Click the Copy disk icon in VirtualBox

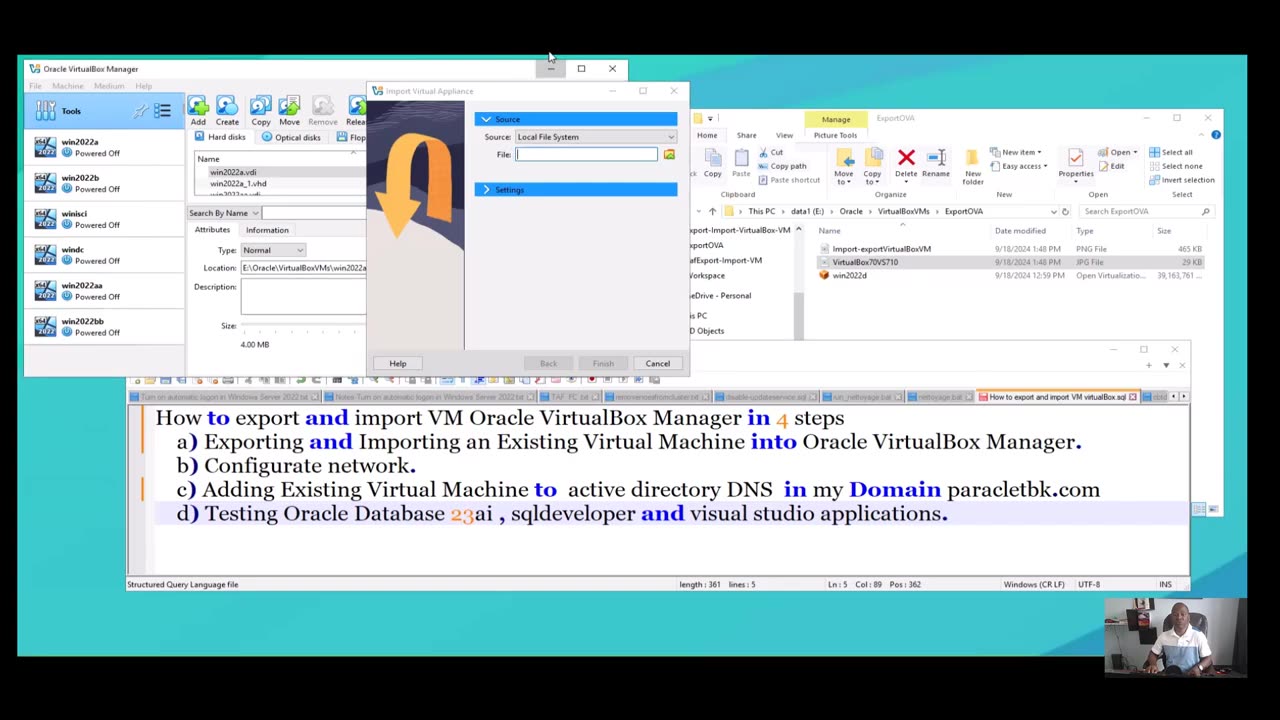[261, 106]
